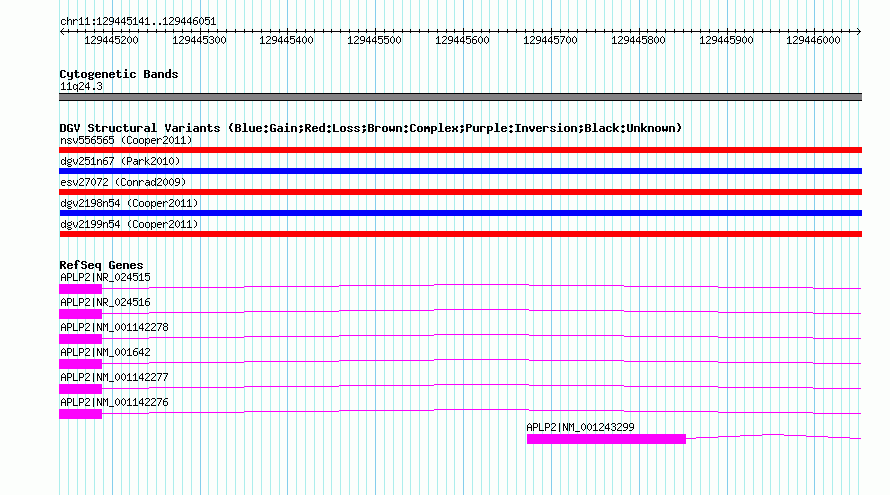Screen dimensions: 890x495
Task: Select ruler position 129445600
Action: 462,40
